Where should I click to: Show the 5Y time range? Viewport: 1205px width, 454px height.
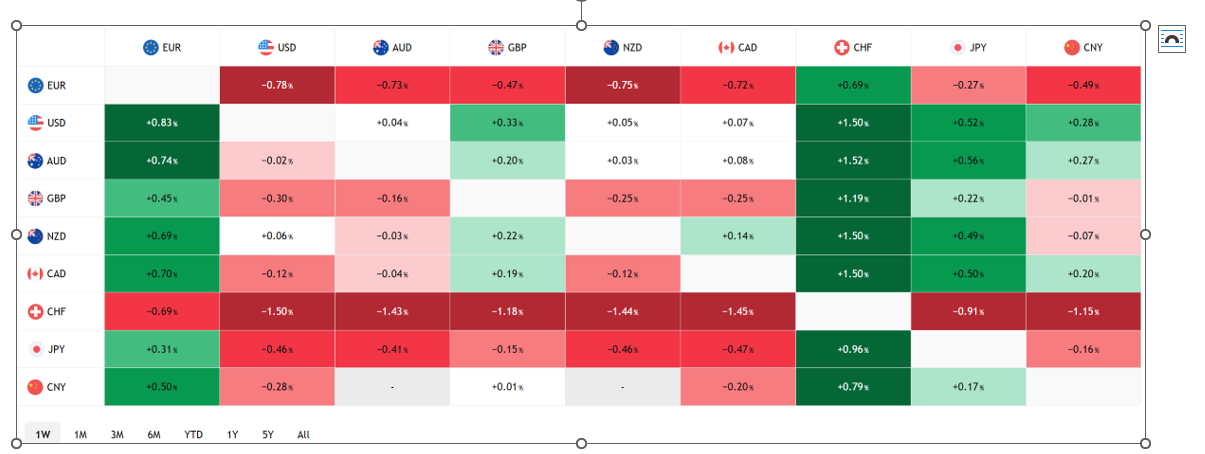click(x=268, y=434)
